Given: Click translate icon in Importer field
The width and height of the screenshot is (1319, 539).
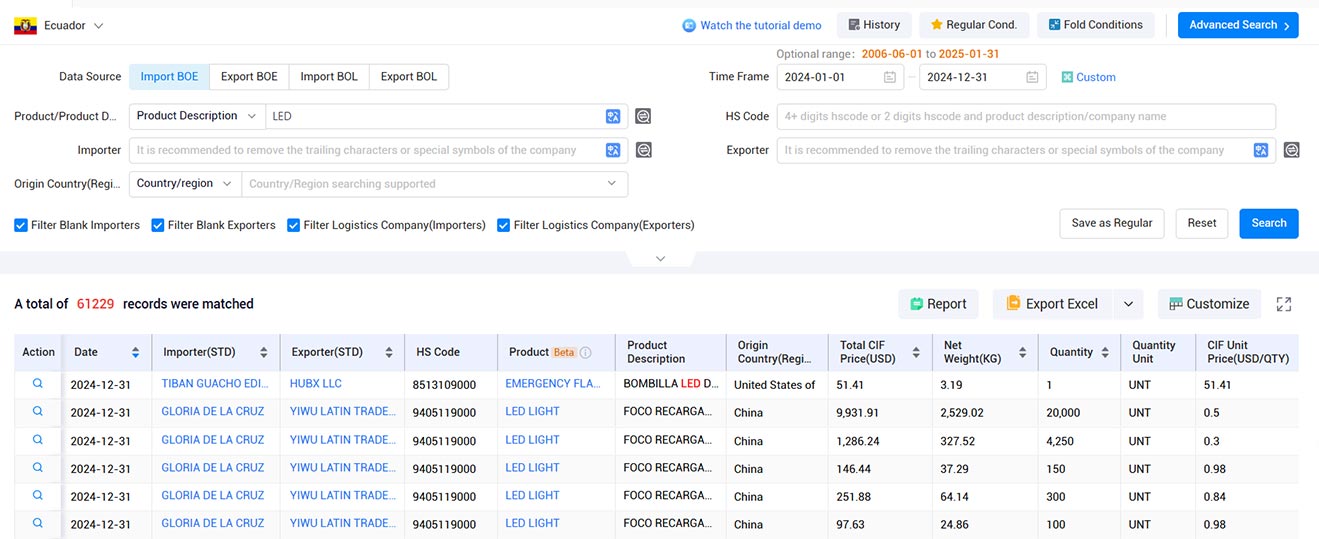Looking at the screenshot, I should 613,151.
